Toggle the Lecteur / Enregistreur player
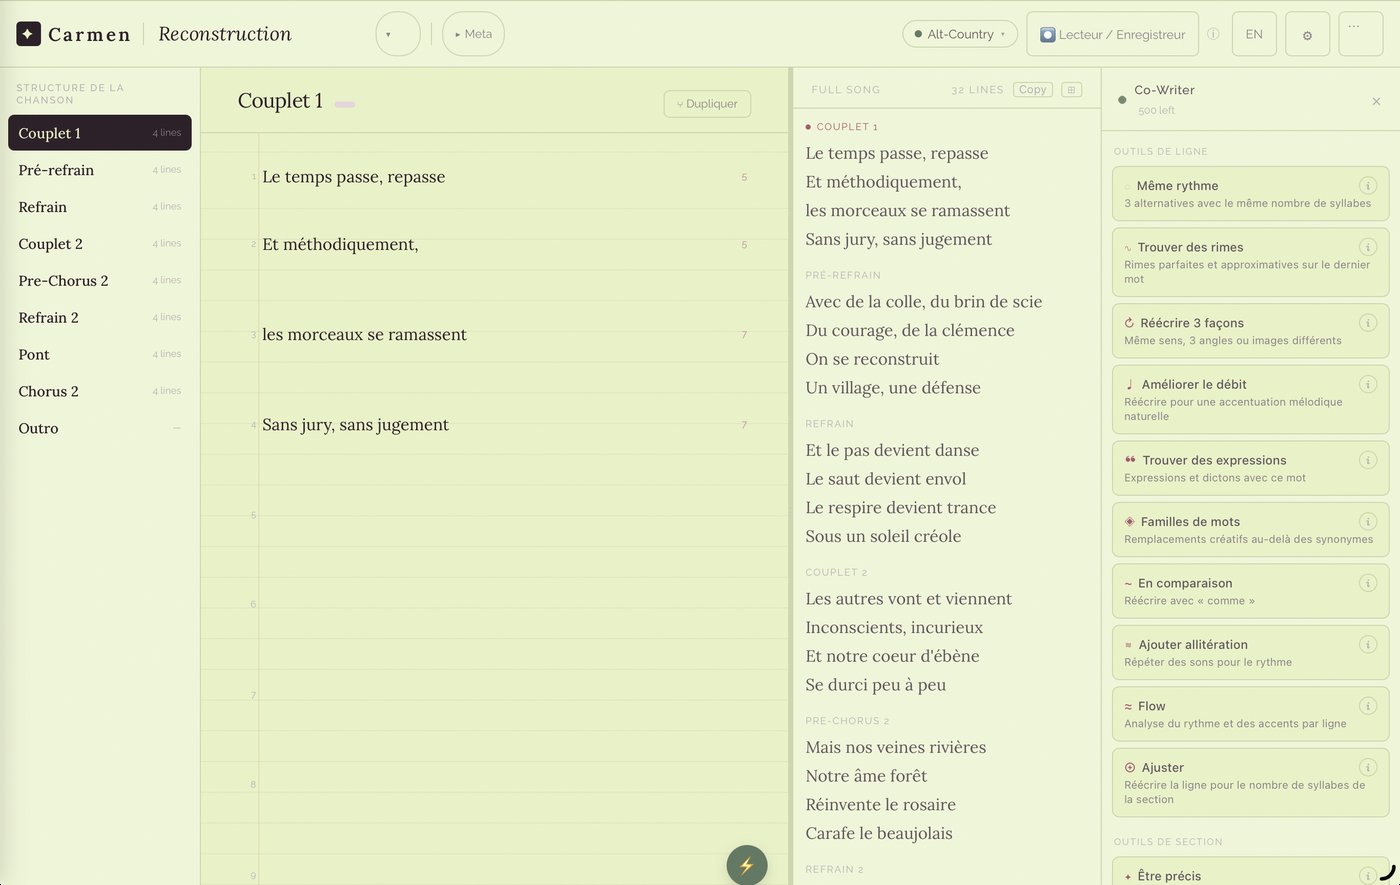This screenshot has height=885, width=1400. coord(1112,34)
